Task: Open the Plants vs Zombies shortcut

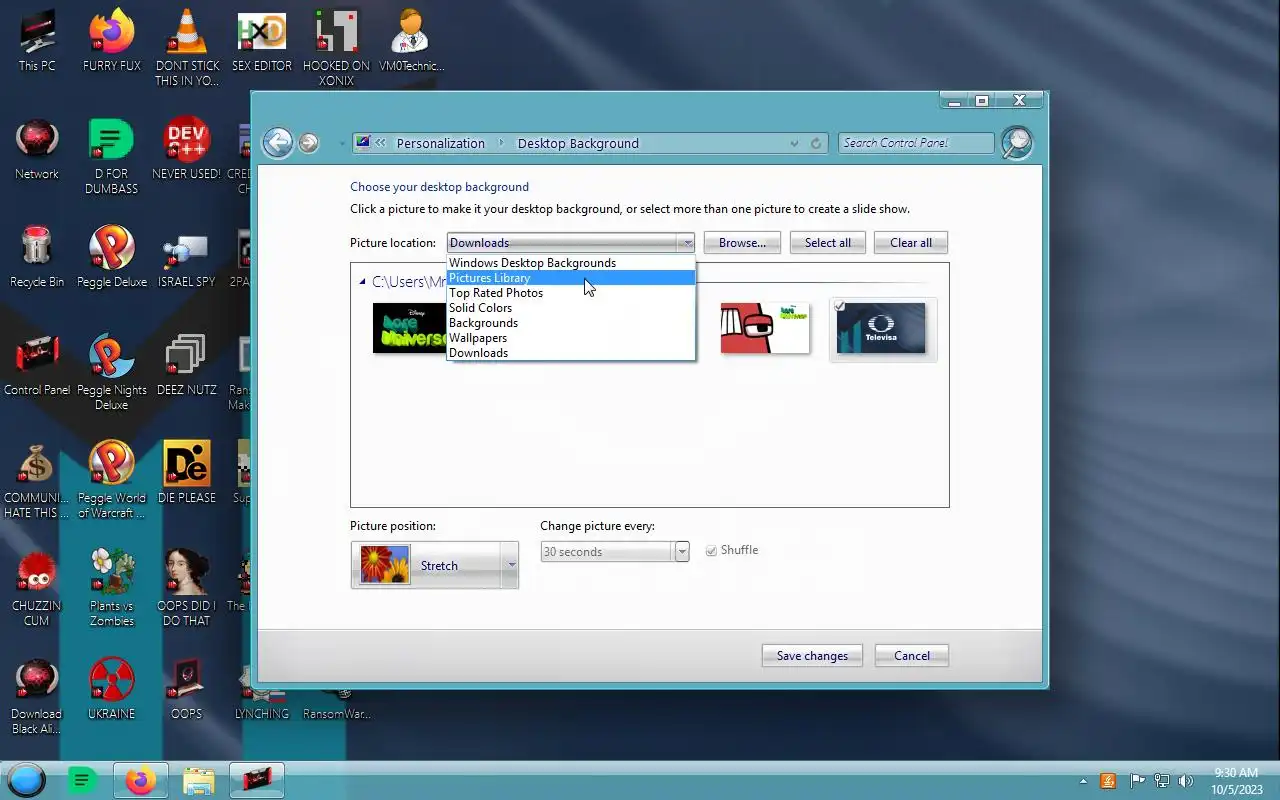Action: [x=111, y=588]
